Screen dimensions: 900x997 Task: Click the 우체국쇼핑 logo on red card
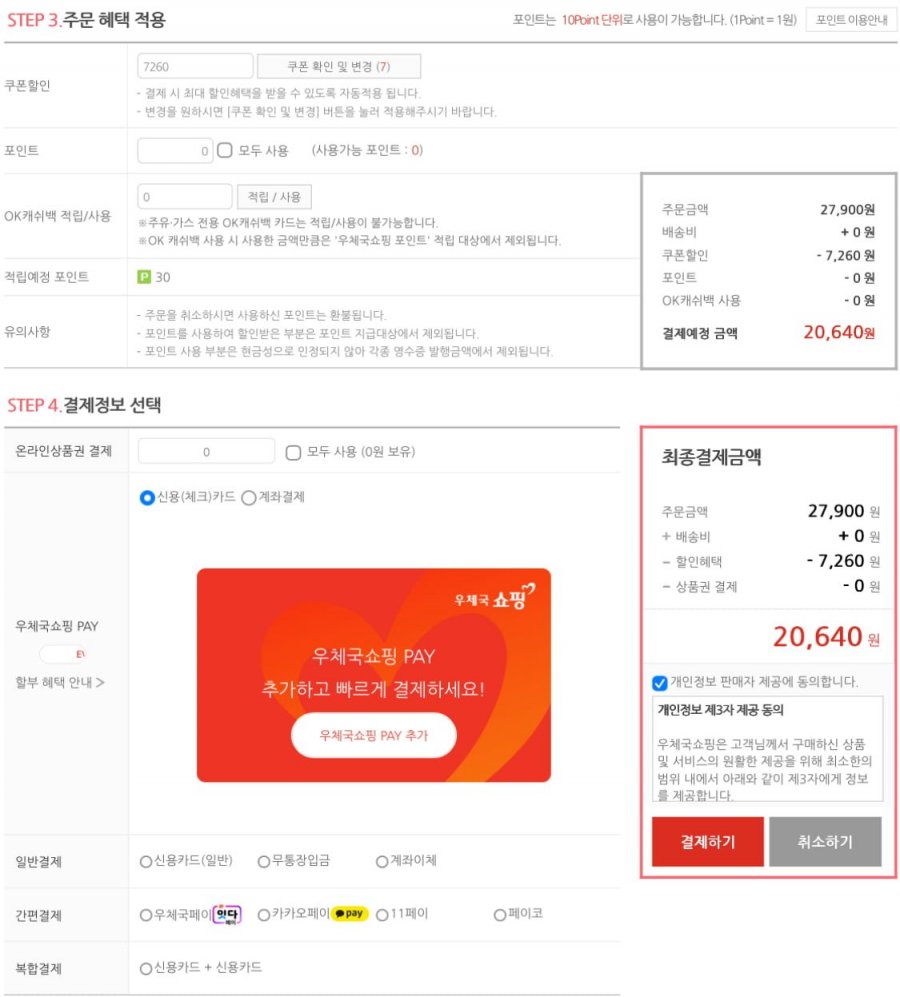pos(495,596)
